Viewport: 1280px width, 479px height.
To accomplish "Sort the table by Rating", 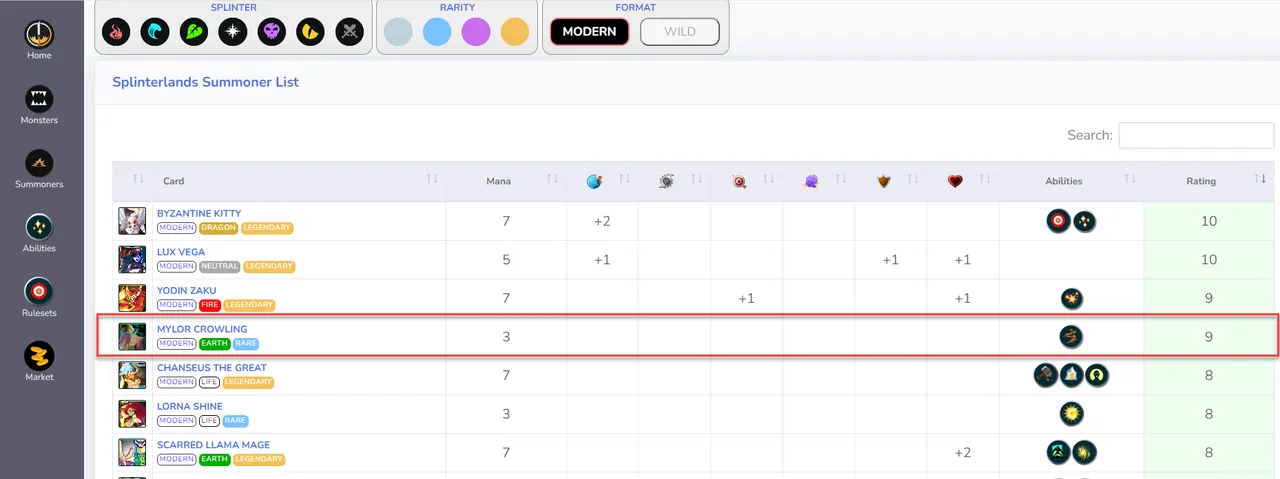I will tap(1209, 181).
